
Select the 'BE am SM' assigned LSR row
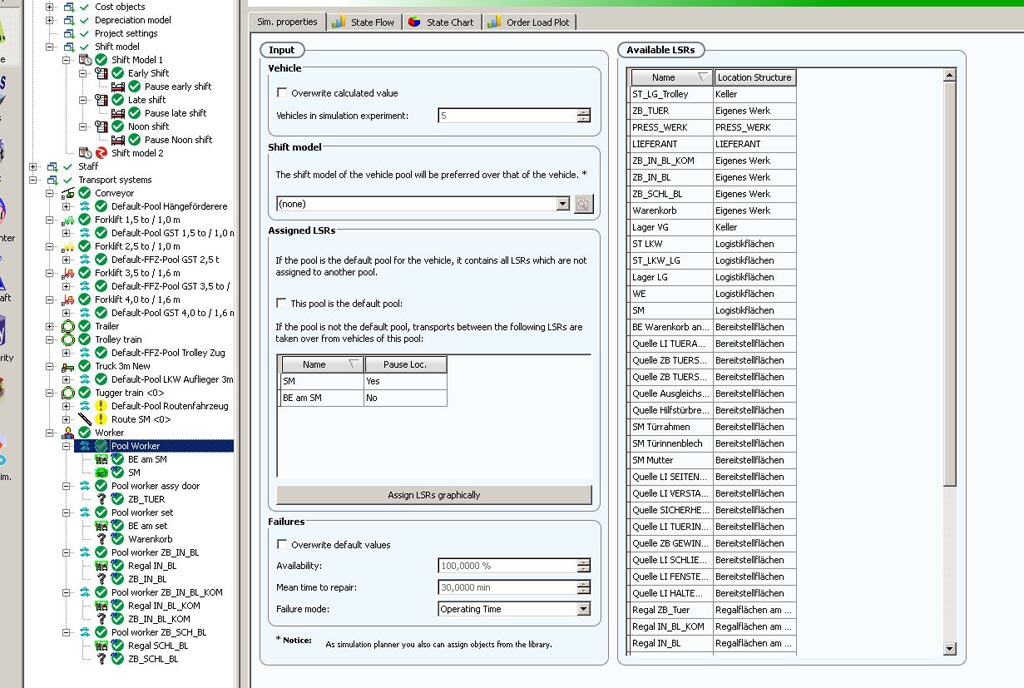coord(364,398)
